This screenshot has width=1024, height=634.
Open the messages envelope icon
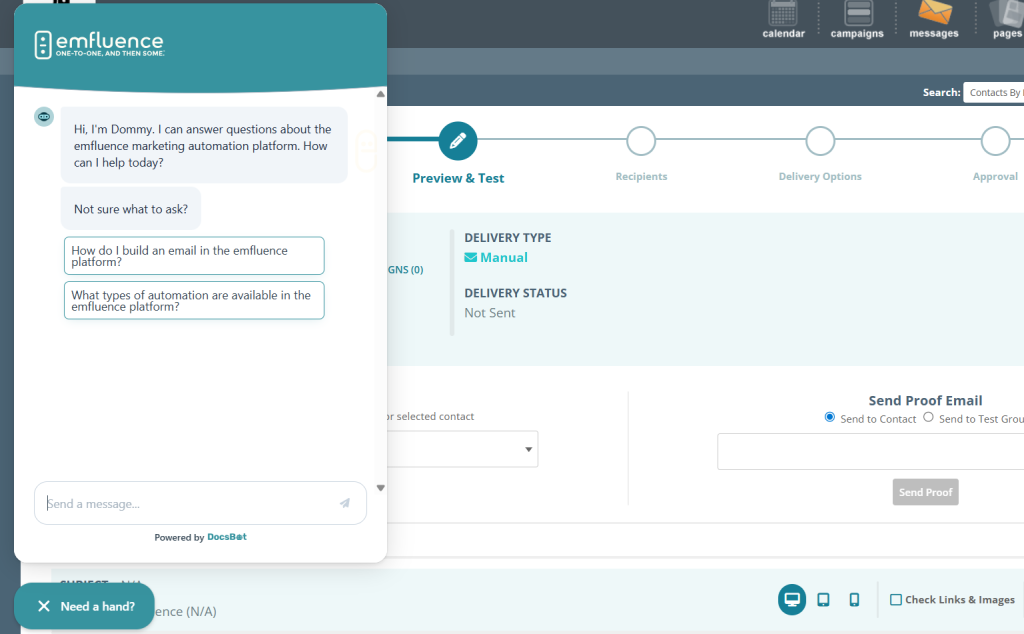934,14
